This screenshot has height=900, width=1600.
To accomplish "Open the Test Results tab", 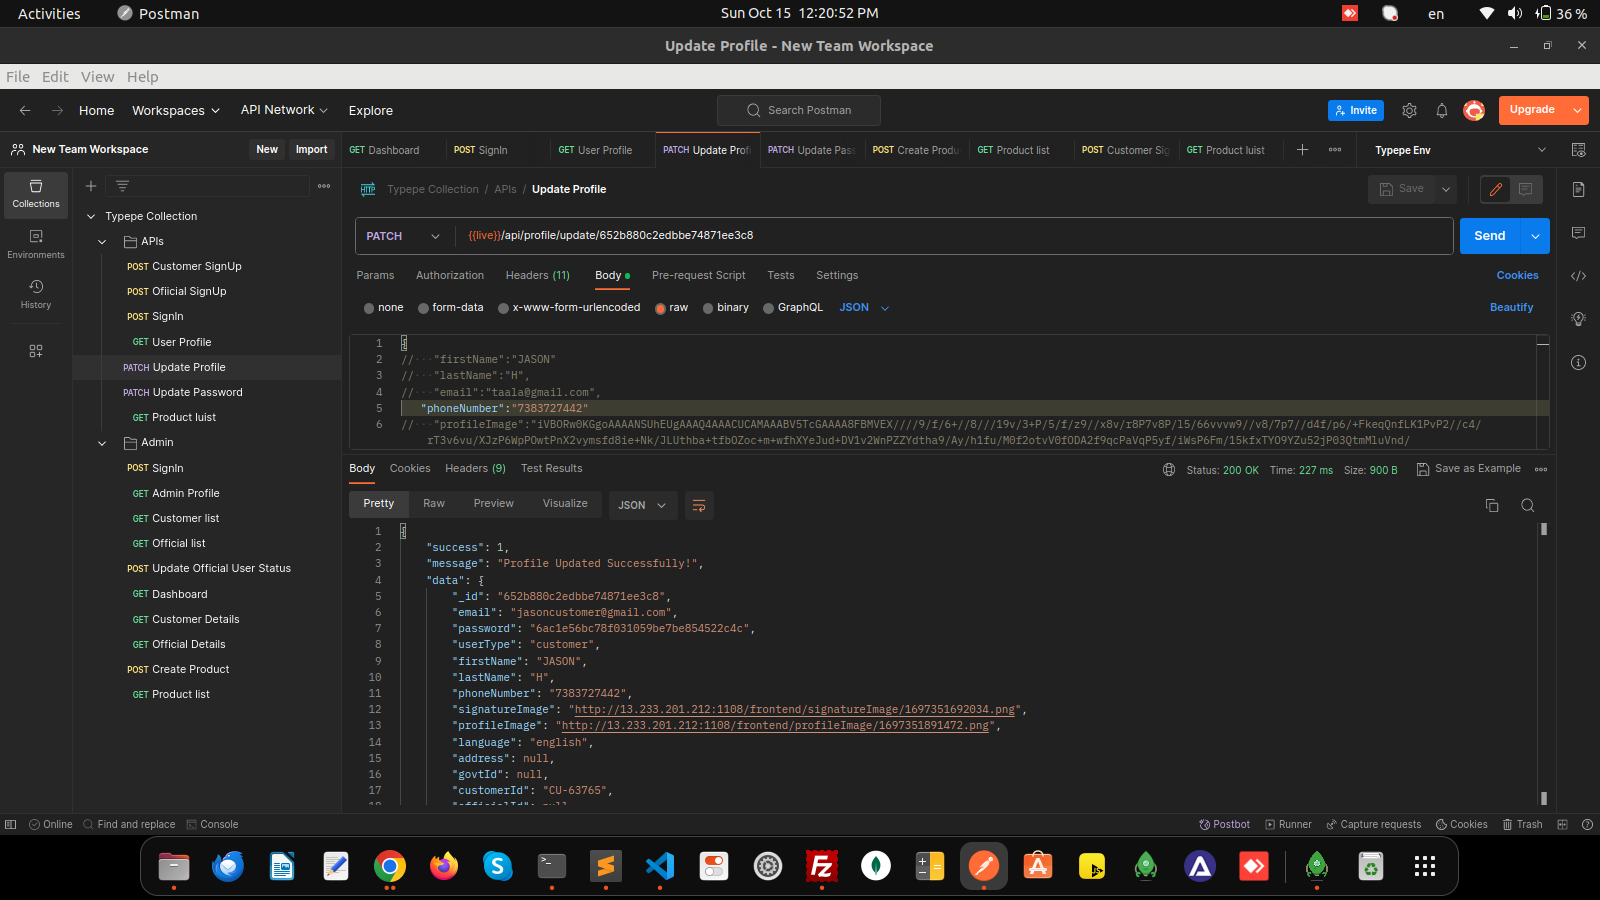I will (x=551, y=469).
